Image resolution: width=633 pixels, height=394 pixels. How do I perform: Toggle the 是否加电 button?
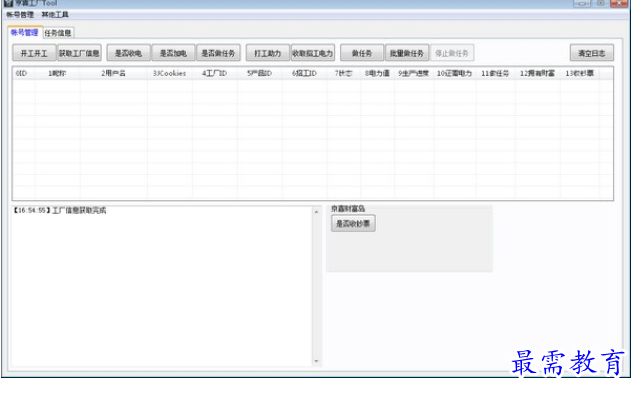[x=173, y=53]
